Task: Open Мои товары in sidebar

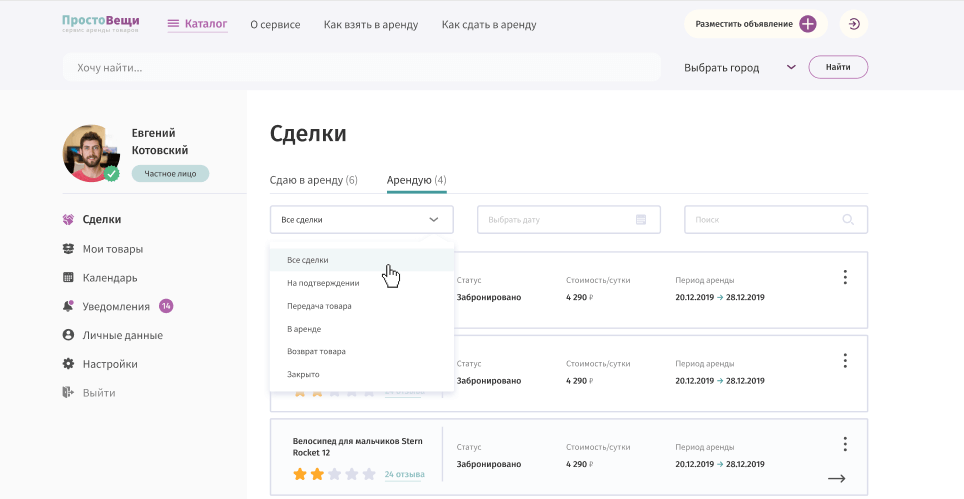Action: [113, 249]
